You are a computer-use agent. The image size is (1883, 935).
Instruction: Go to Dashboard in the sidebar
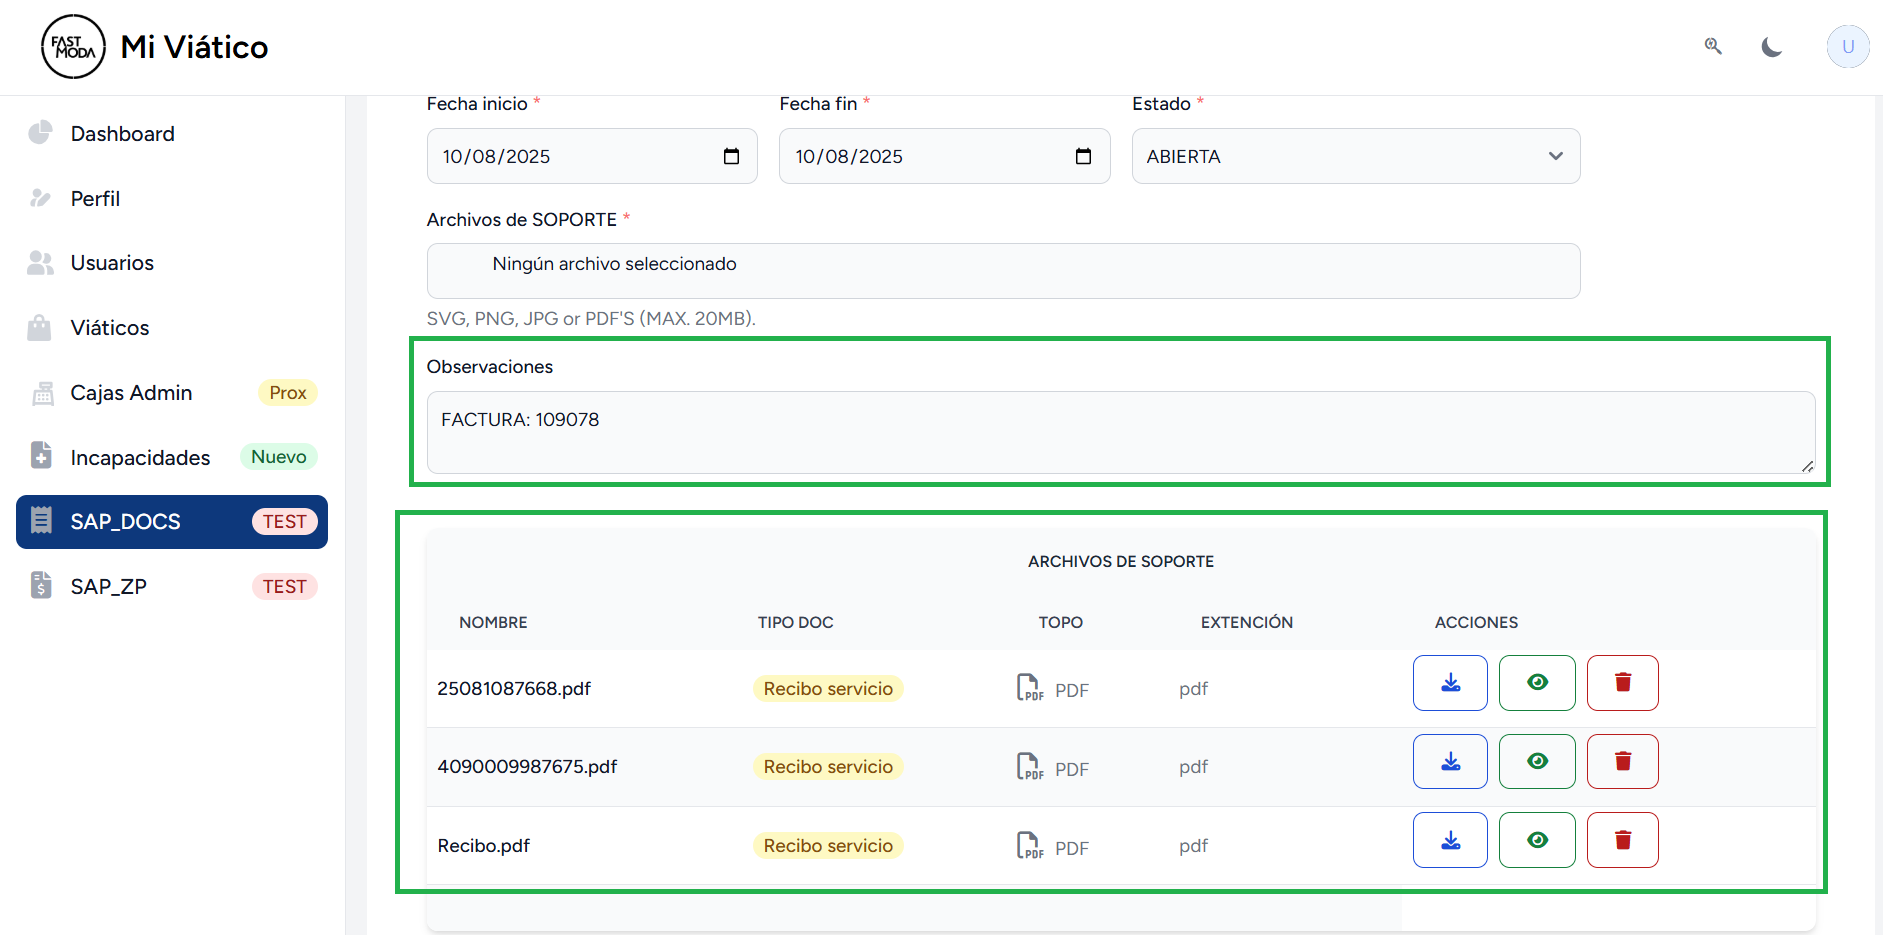[122, 134]
